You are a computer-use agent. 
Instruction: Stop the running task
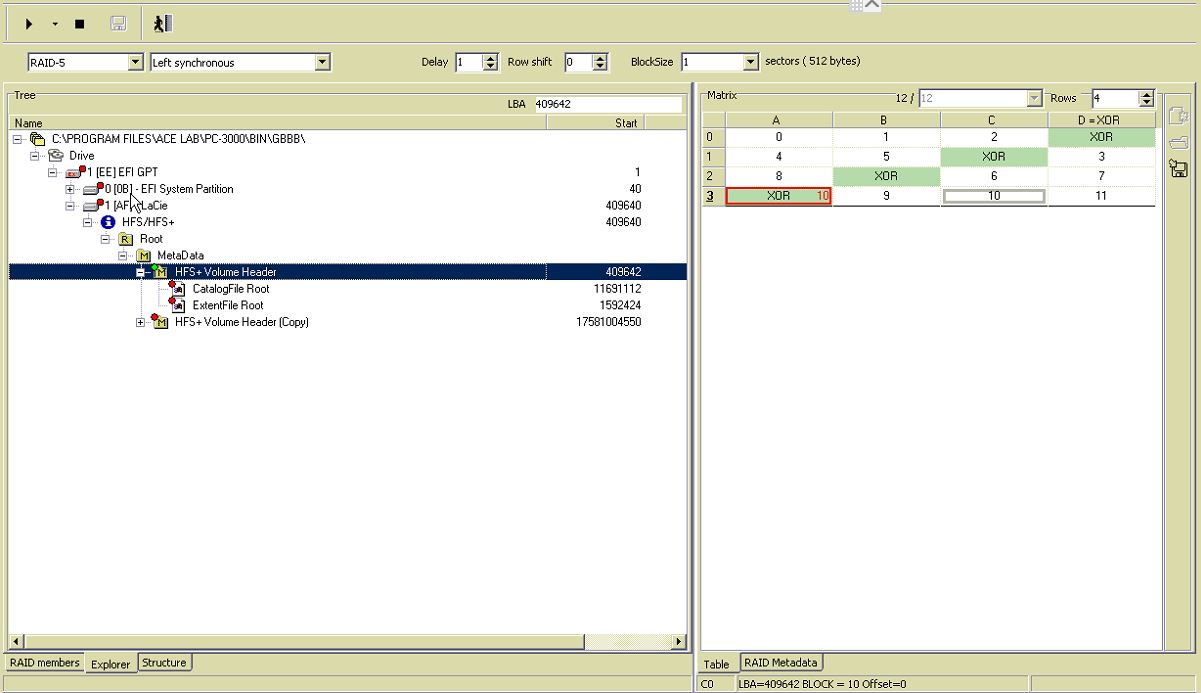point(80,24)
